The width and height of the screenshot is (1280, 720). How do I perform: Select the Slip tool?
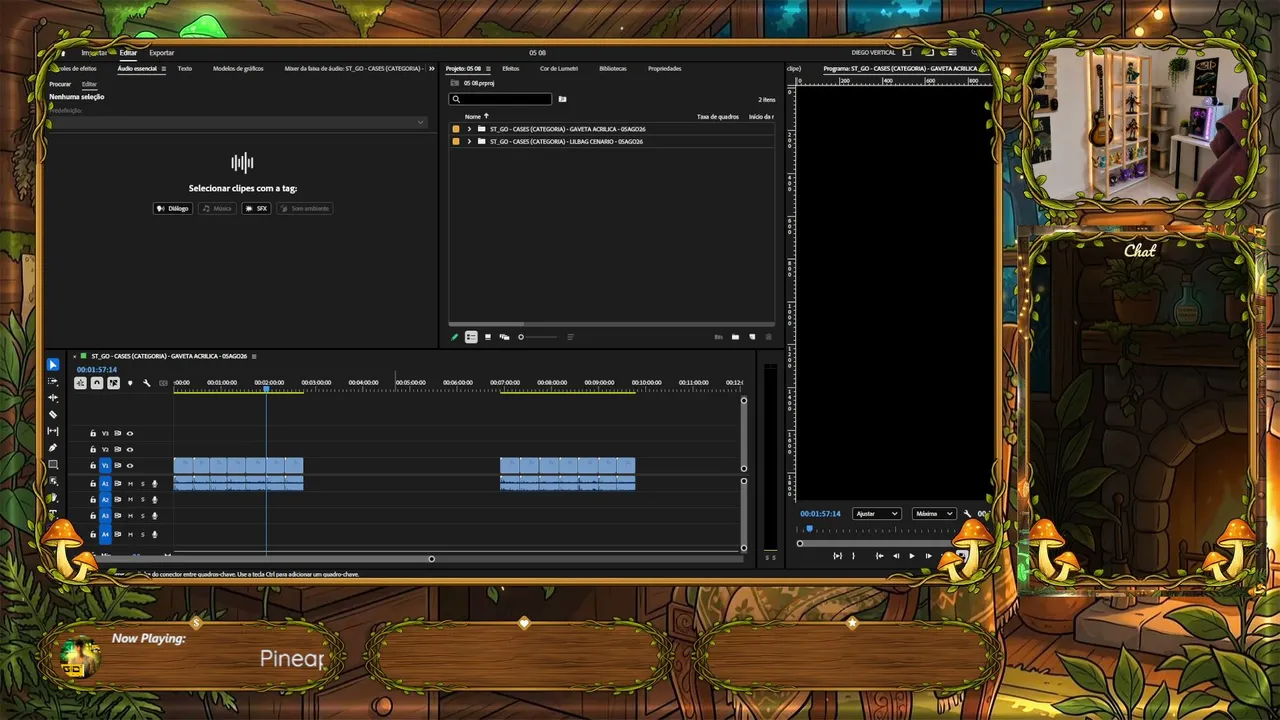[x=53, y=431]
